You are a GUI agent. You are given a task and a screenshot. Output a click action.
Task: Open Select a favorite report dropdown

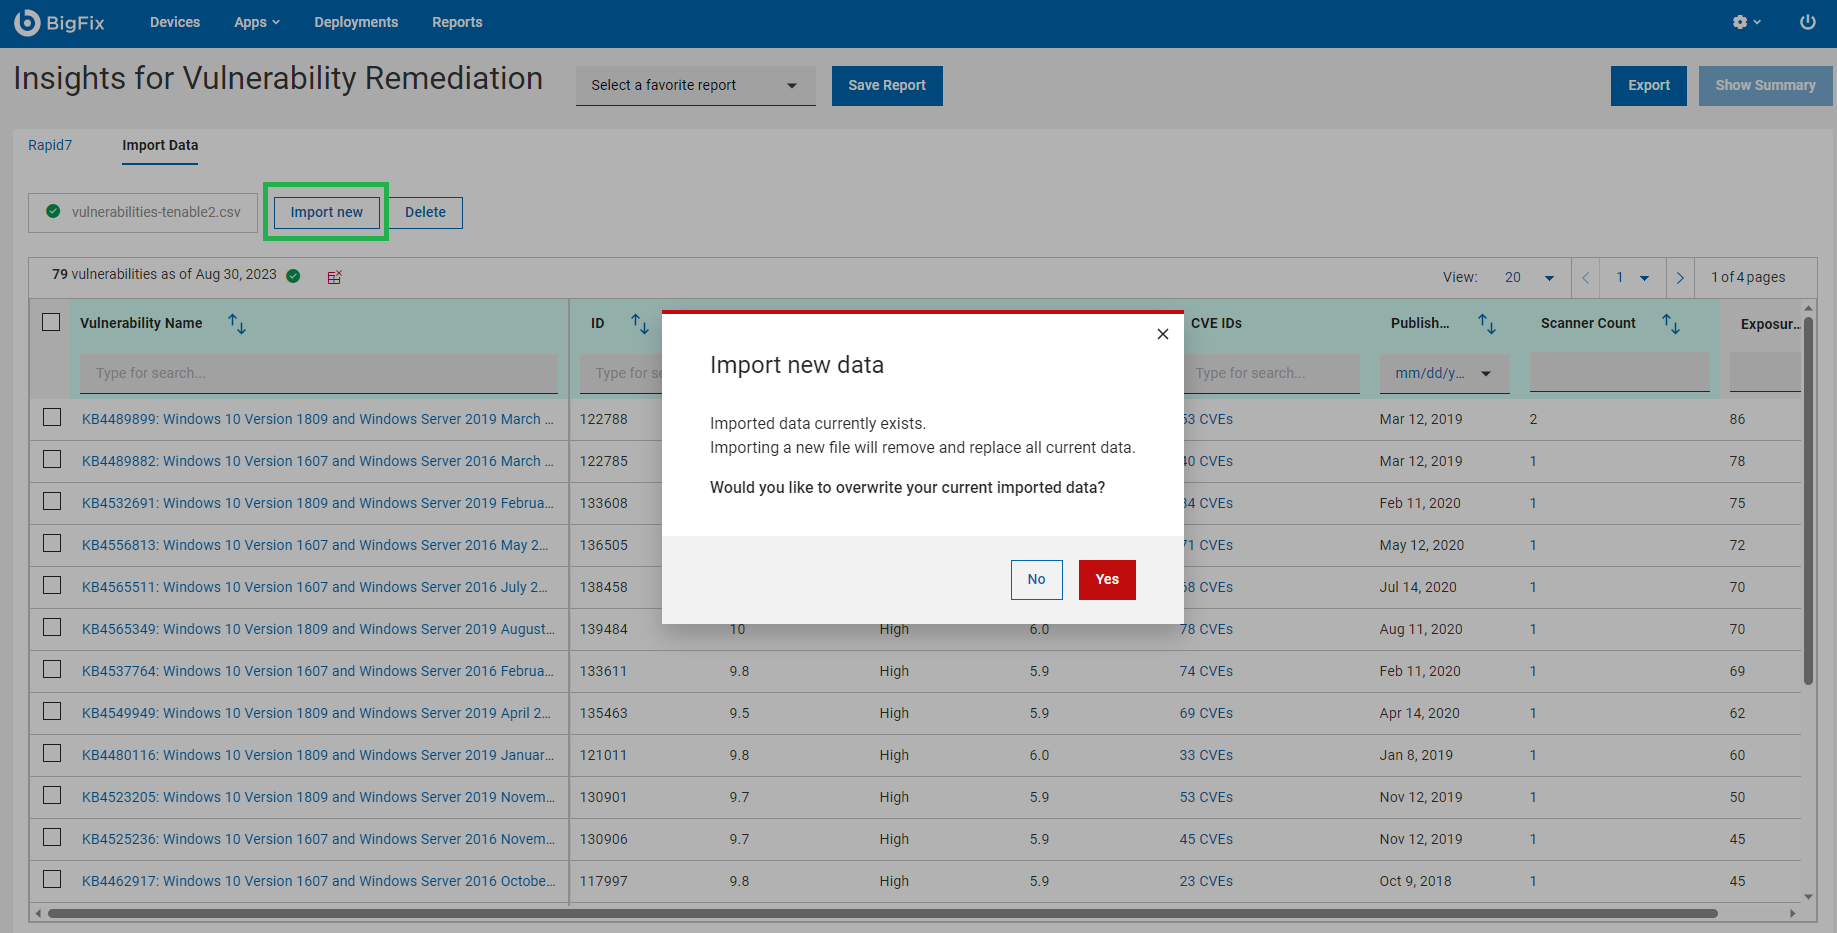coord(695,86)
